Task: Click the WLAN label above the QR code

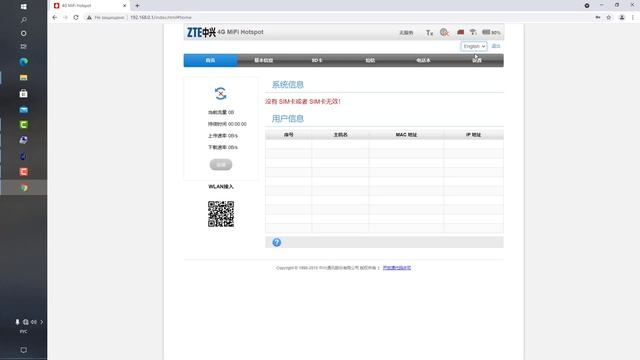Action: point(221,187)
